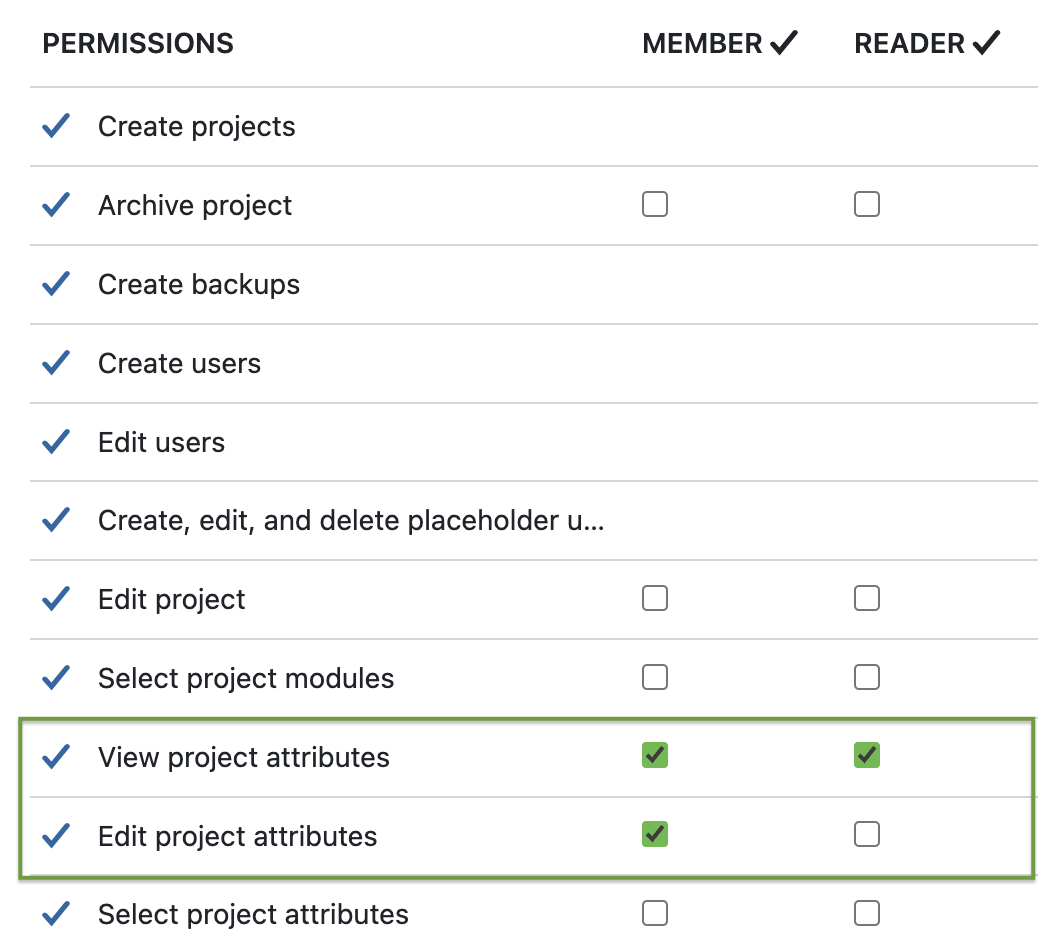Click the blue checkmark beside Create projects

tap(56, 125)
